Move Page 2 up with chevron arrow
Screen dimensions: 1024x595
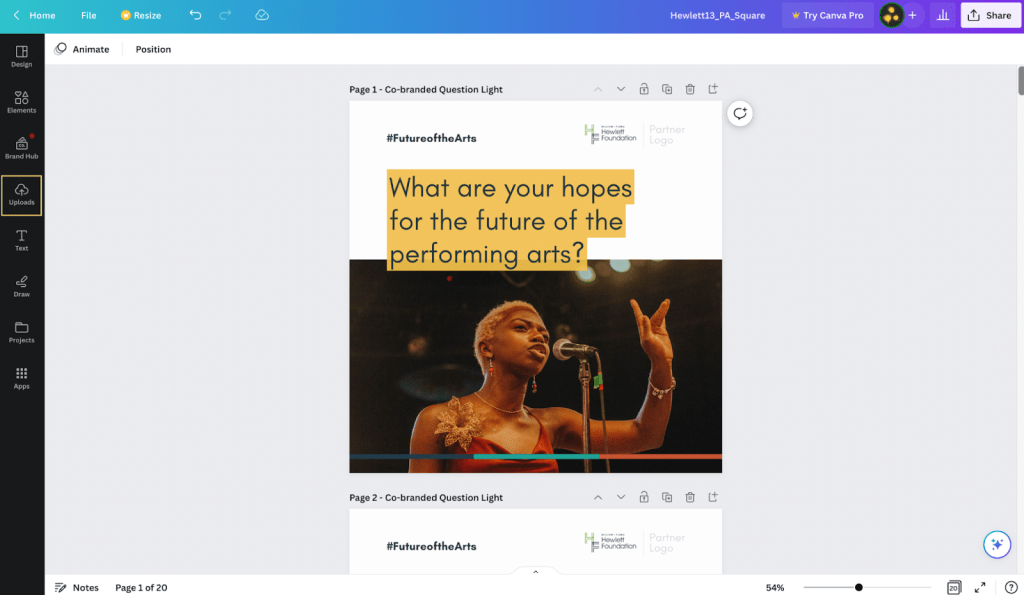tap(598, 497)
